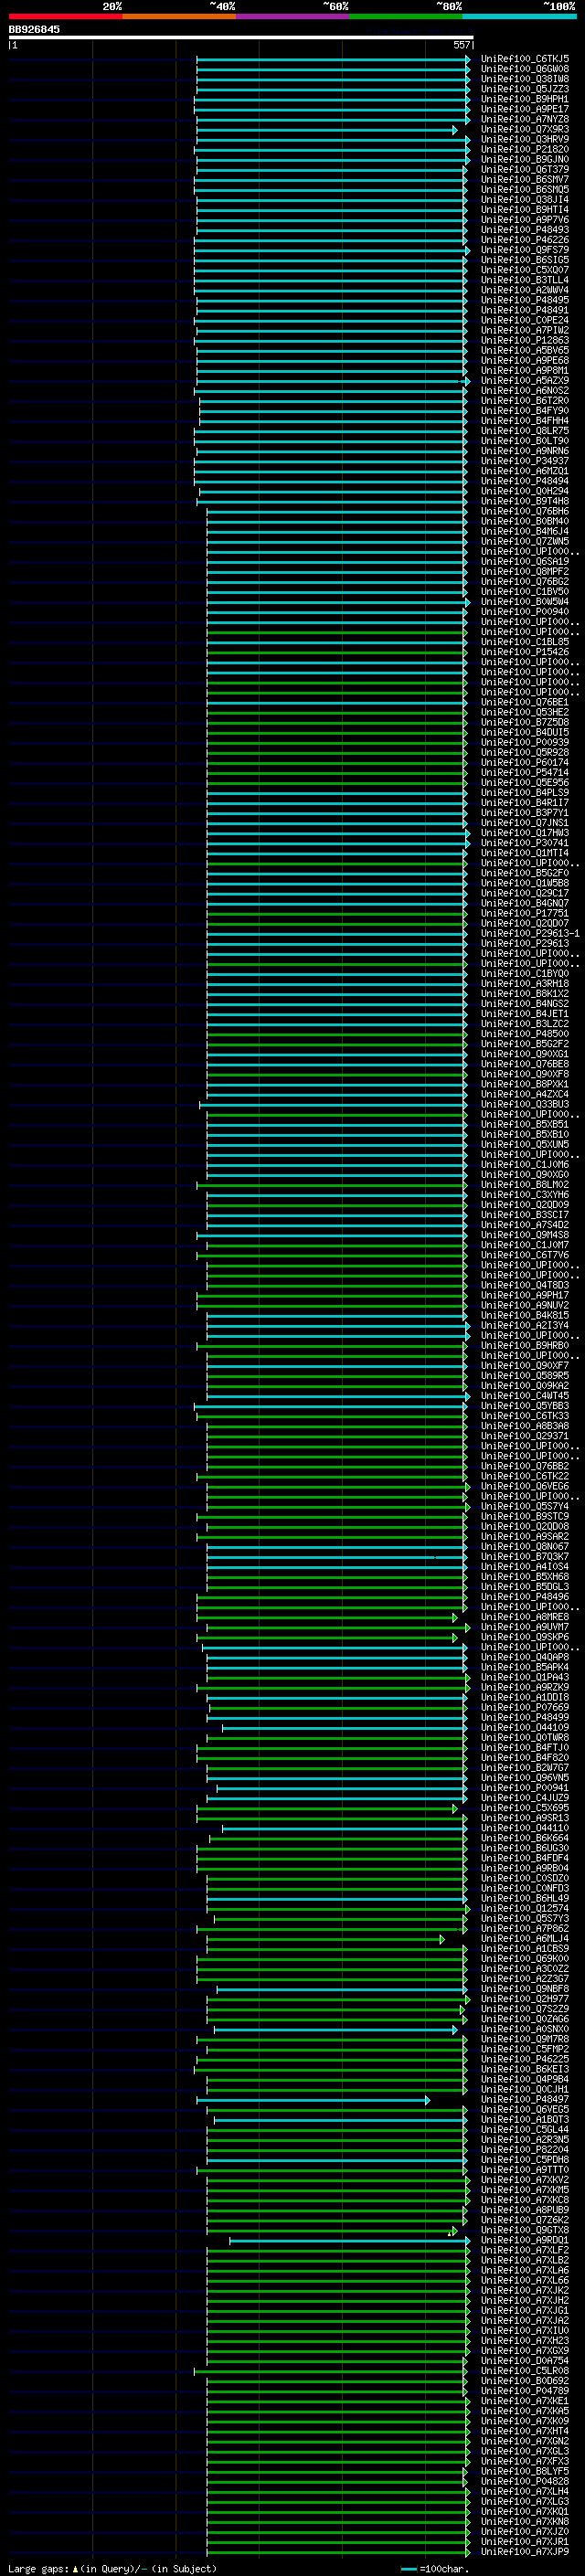Select hit label UniRef100_P48500
This screenshot has height=2576, width=585.
pyautogui.click(x=524, y=1034)
